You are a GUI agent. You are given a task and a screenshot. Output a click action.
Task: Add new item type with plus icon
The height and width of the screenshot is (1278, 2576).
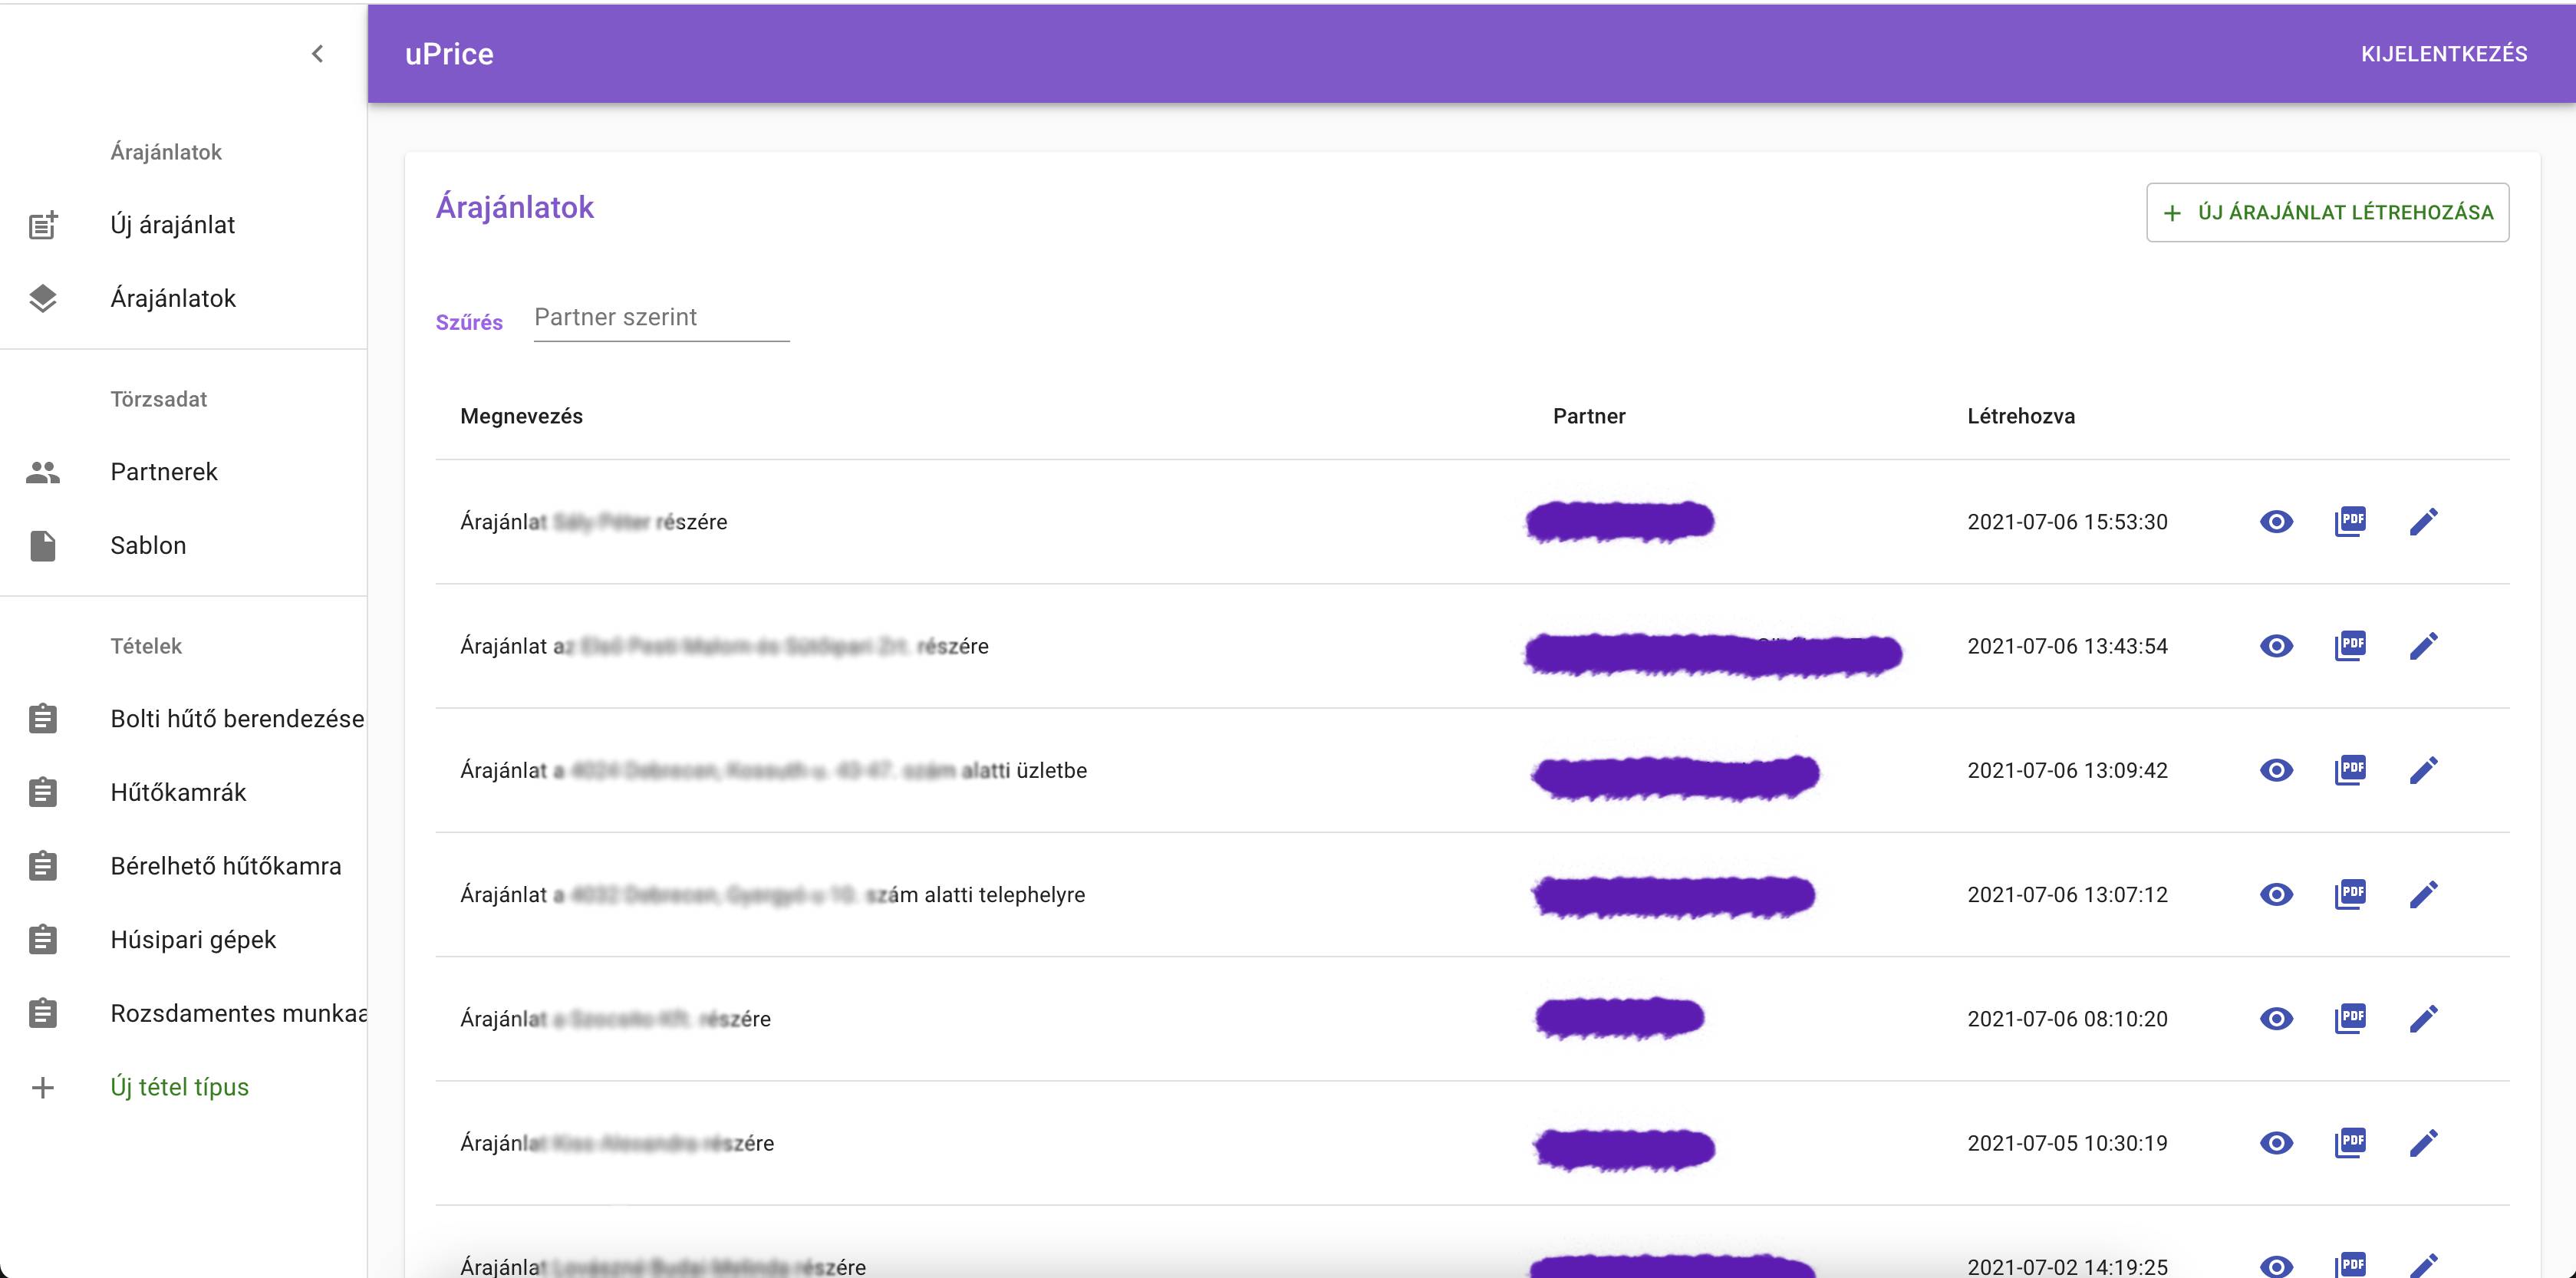pos(43,1087)
